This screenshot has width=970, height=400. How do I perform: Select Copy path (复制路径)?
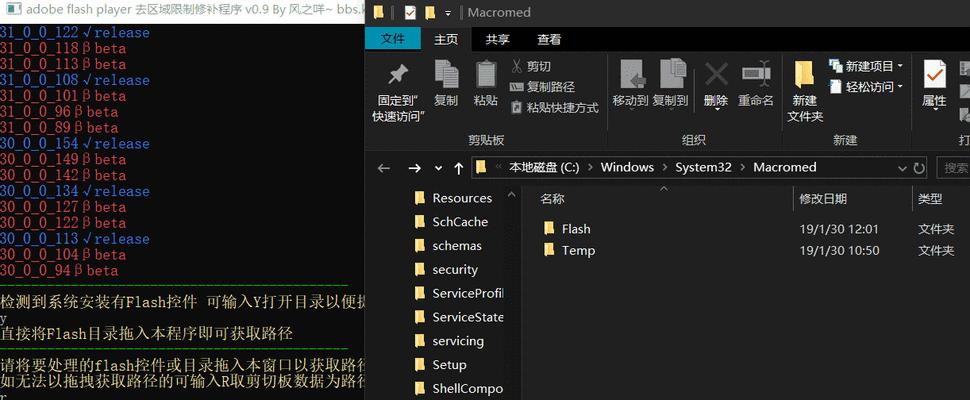coord(543,87)
